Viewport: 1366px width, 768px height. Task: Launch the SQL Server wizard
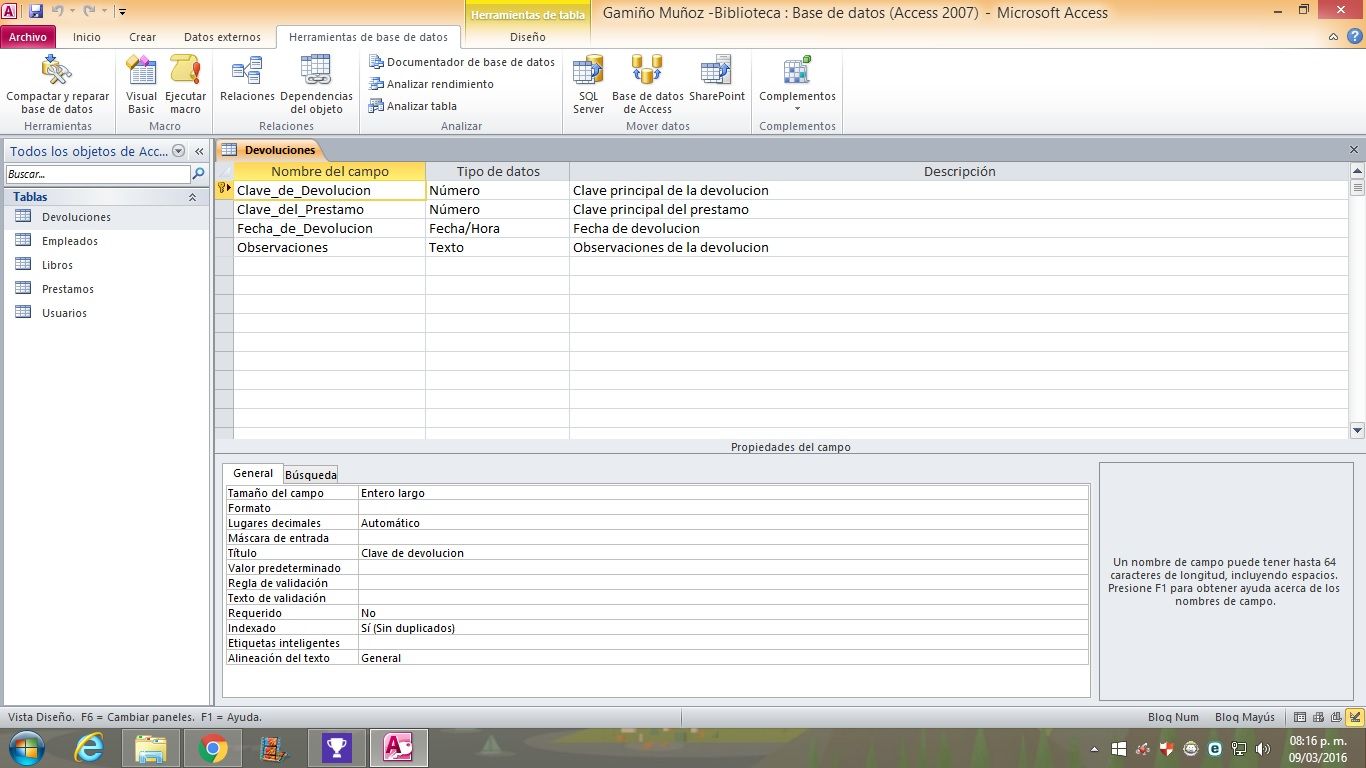click(x=588, y=84)
